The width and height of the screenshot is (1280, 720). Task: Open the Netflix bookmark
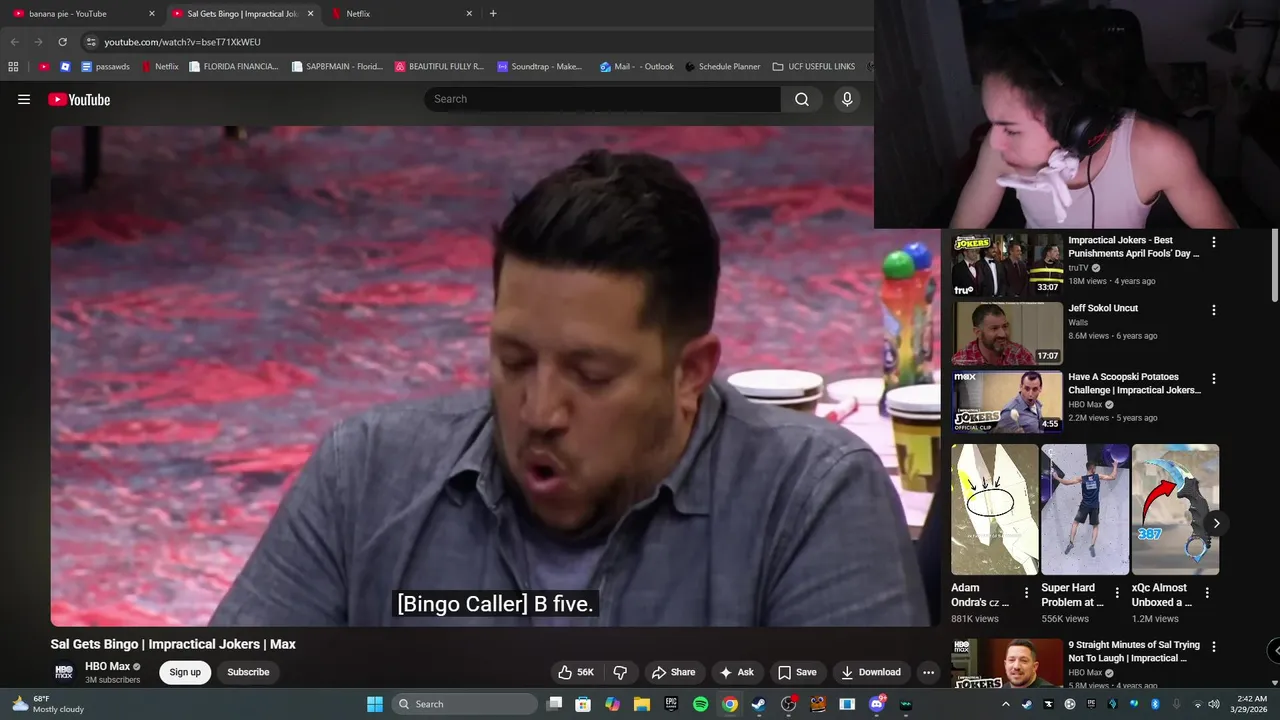point(160,67)
